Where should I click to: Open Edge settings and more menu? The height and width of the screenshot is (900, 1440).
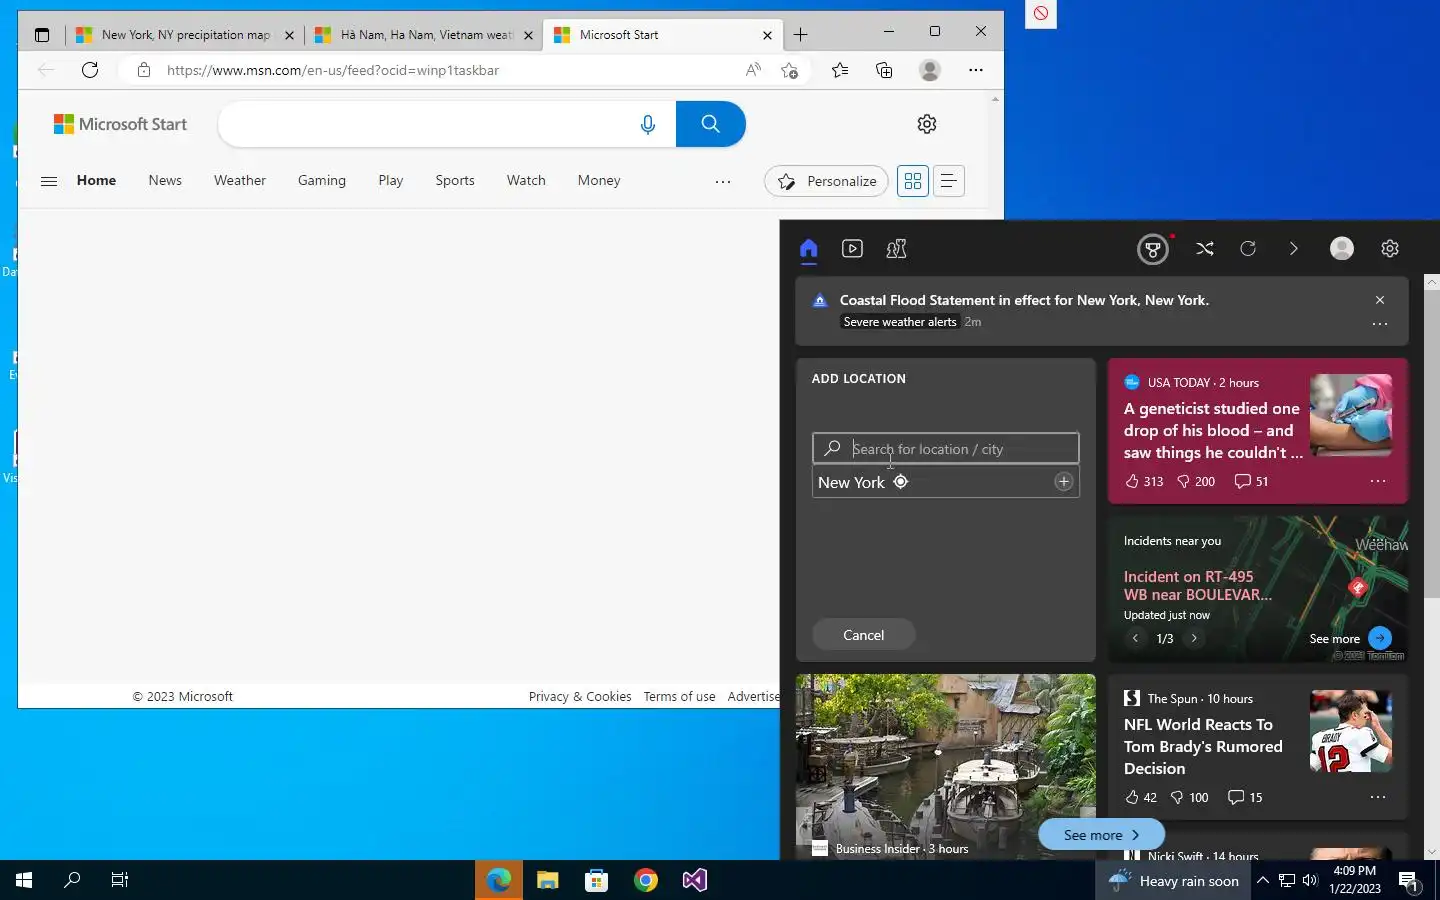click(976, 70)
